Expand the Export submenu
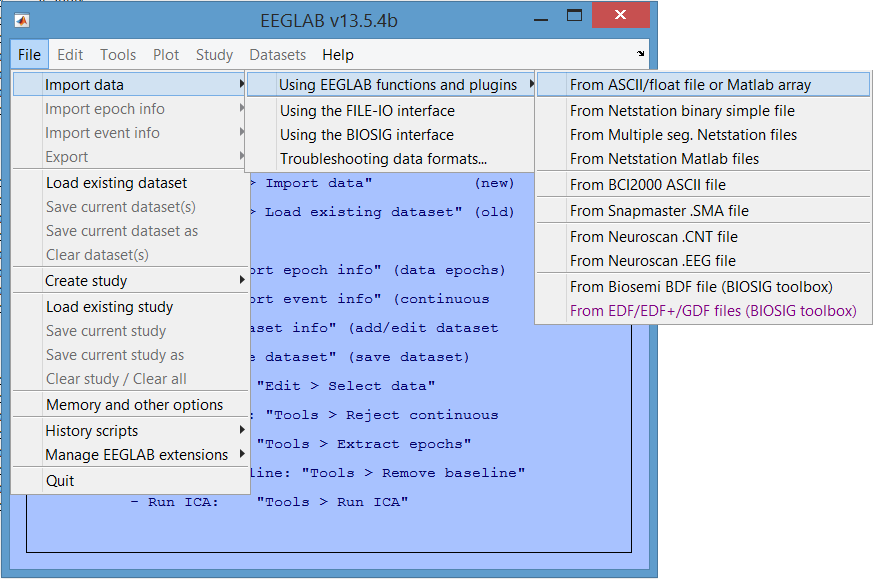 click(x=130, y=156)
